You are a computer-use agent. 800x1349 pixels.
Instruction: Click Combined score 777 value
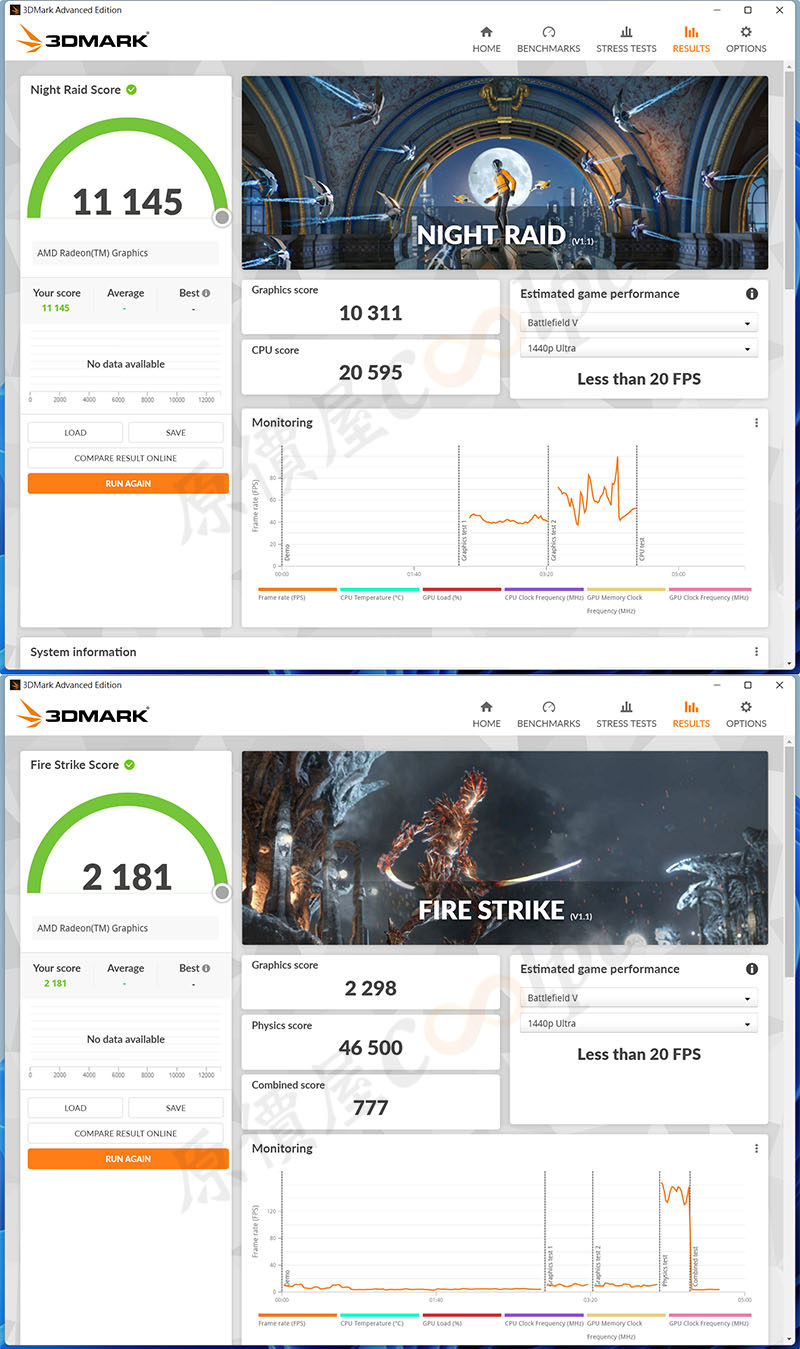370,1108
